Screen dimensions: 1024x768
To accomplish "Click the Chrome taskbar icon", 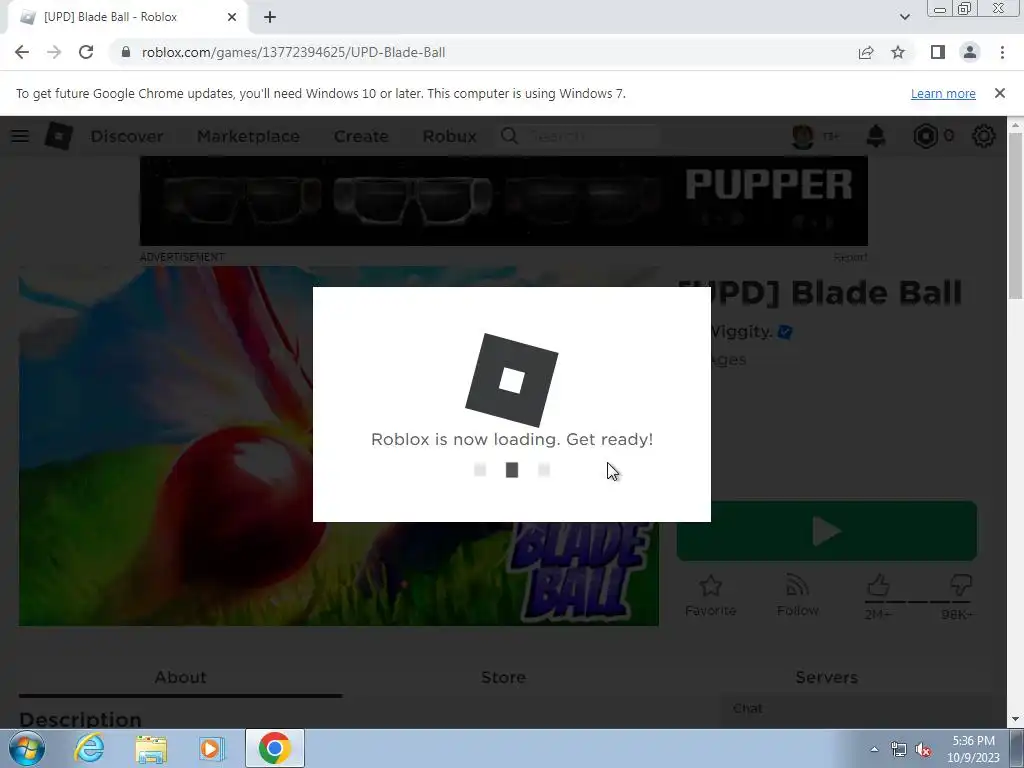I will (x=274, y=748).
